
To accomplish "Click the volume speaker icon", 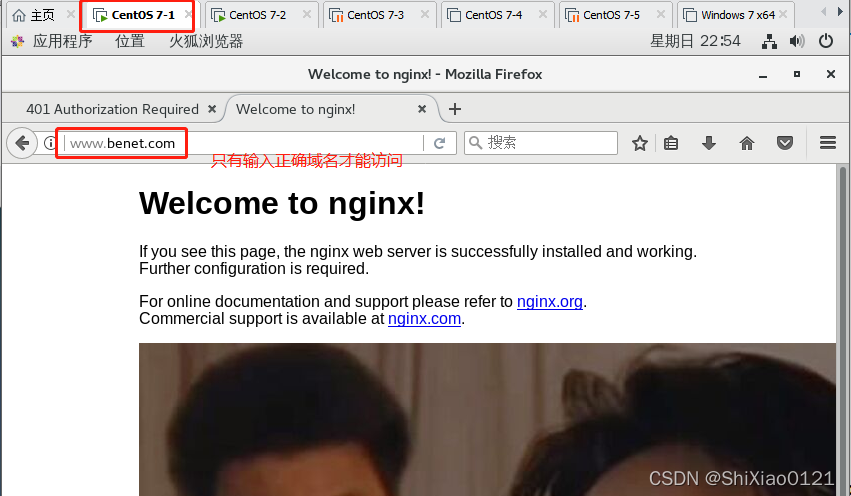I will [x=797, y=41].
